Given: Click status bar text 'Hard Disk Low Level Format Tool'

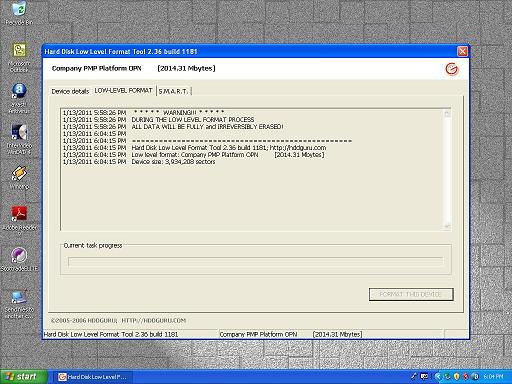Looking at the screenshot, I should [x=111, y=334].
